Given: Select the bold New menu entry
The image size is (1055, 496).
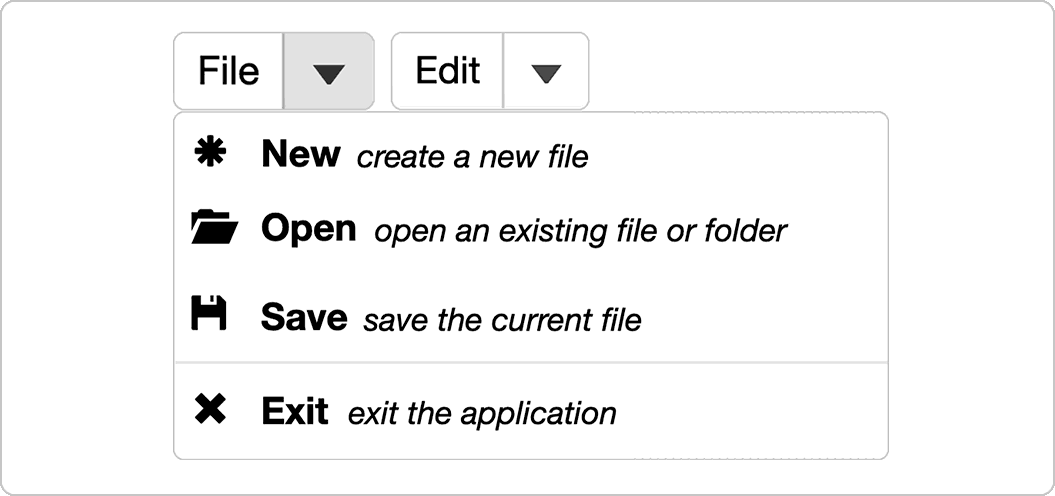Looking at the screenshot, I should [x=301, y=154].
